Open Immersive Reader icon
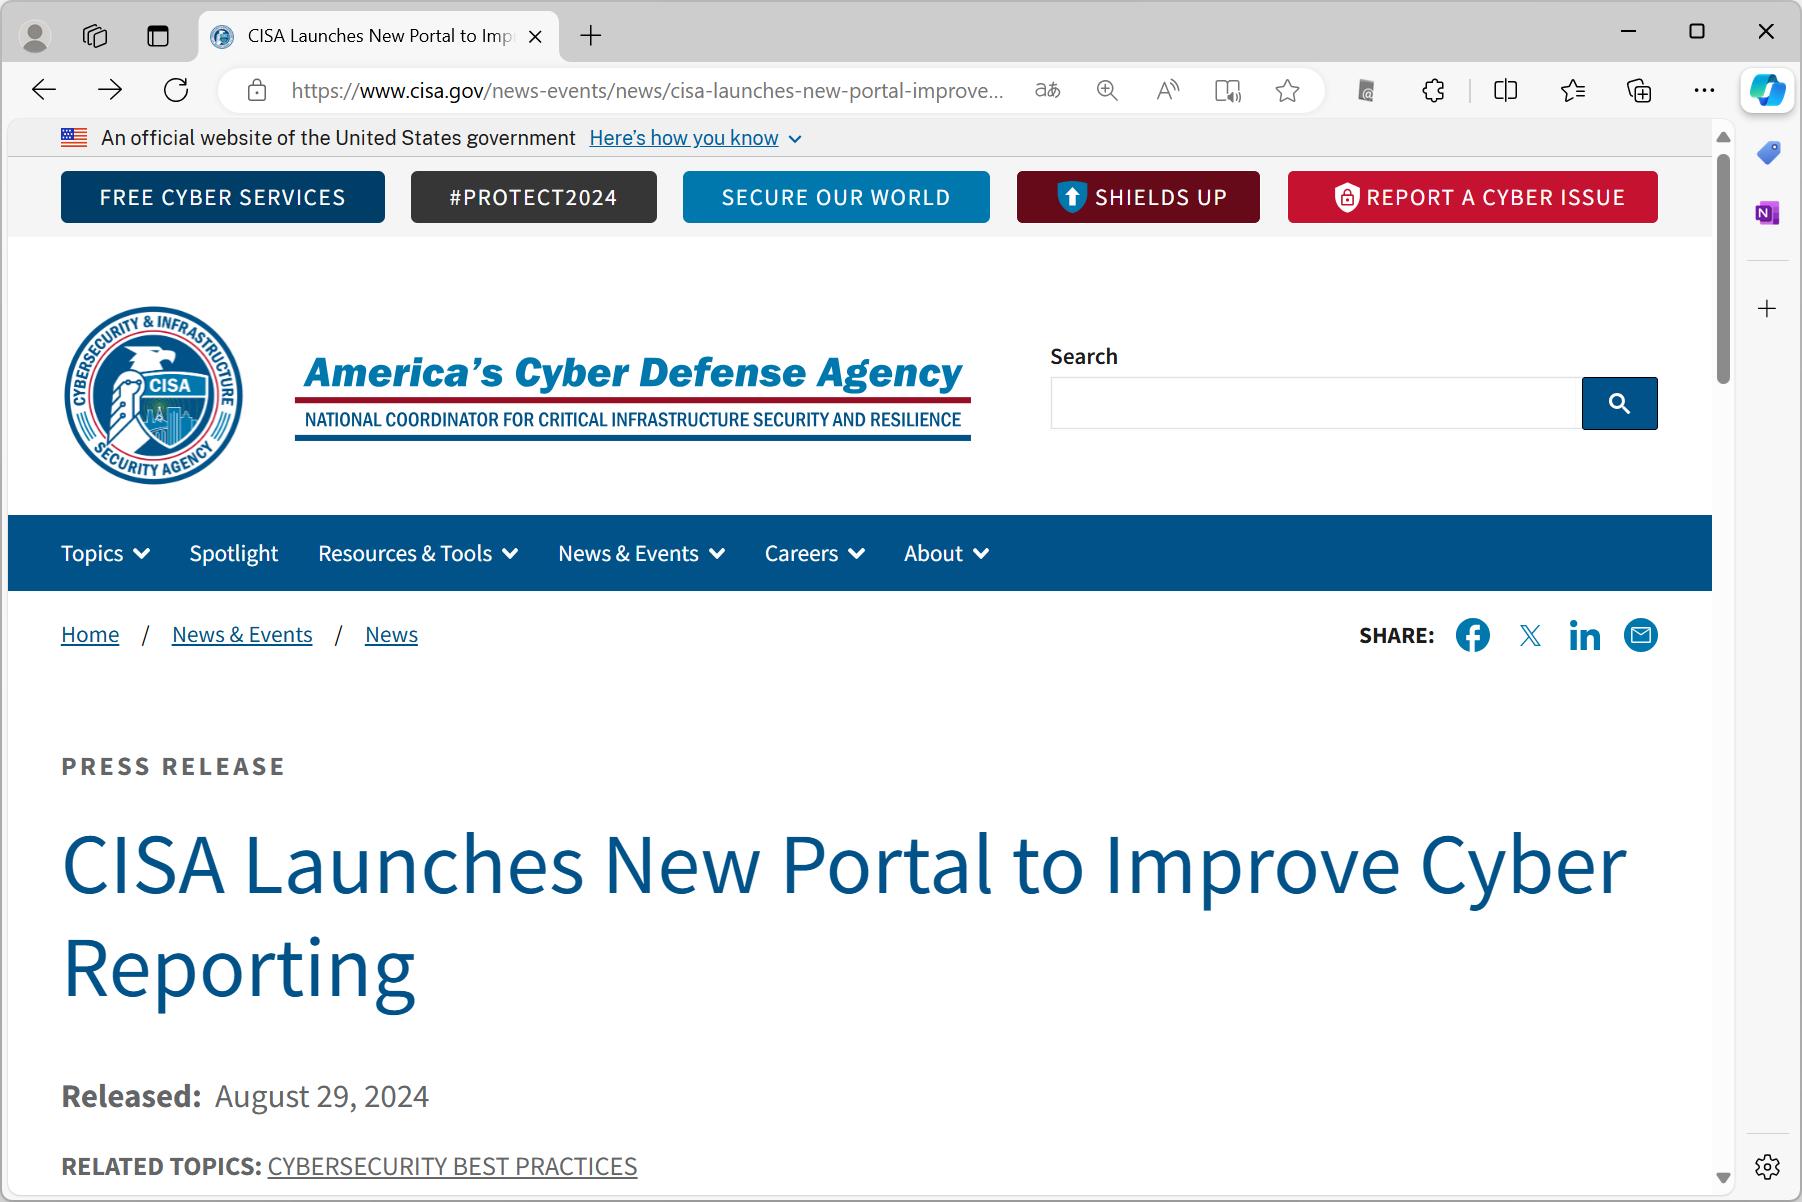1802x1202 pixels. [1228, 91]
